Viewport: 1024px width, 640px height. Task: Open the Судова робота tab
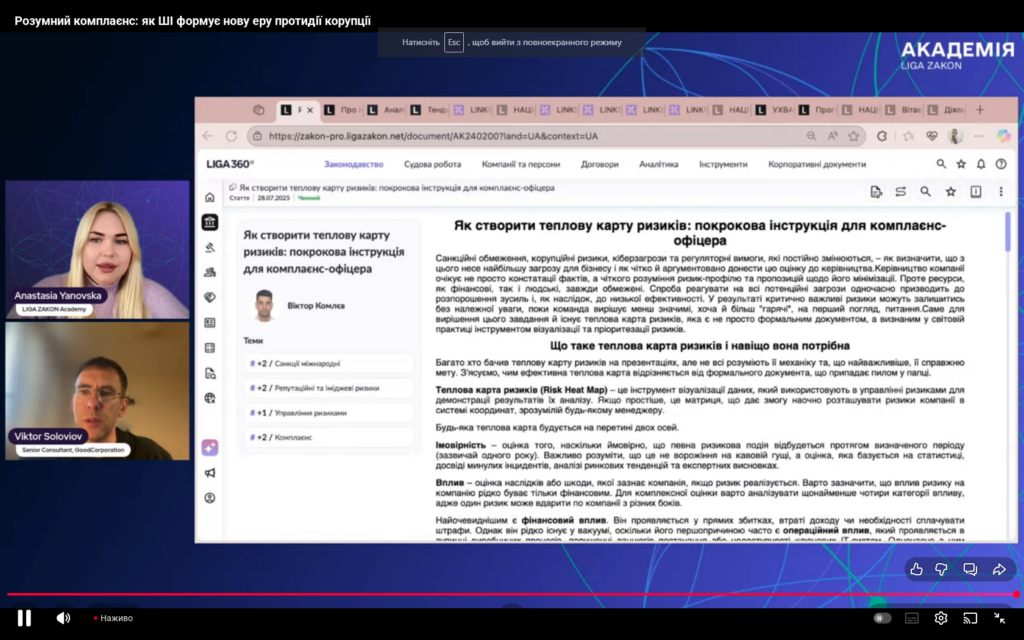click(432, 164)
